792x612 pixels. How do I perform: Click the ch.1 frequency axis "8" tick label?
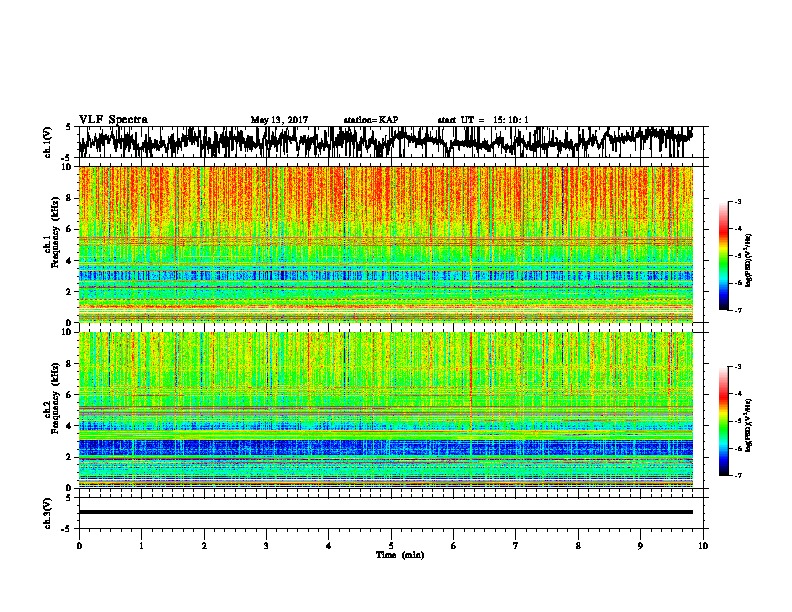pyautogui.click(x=70, y=198)
